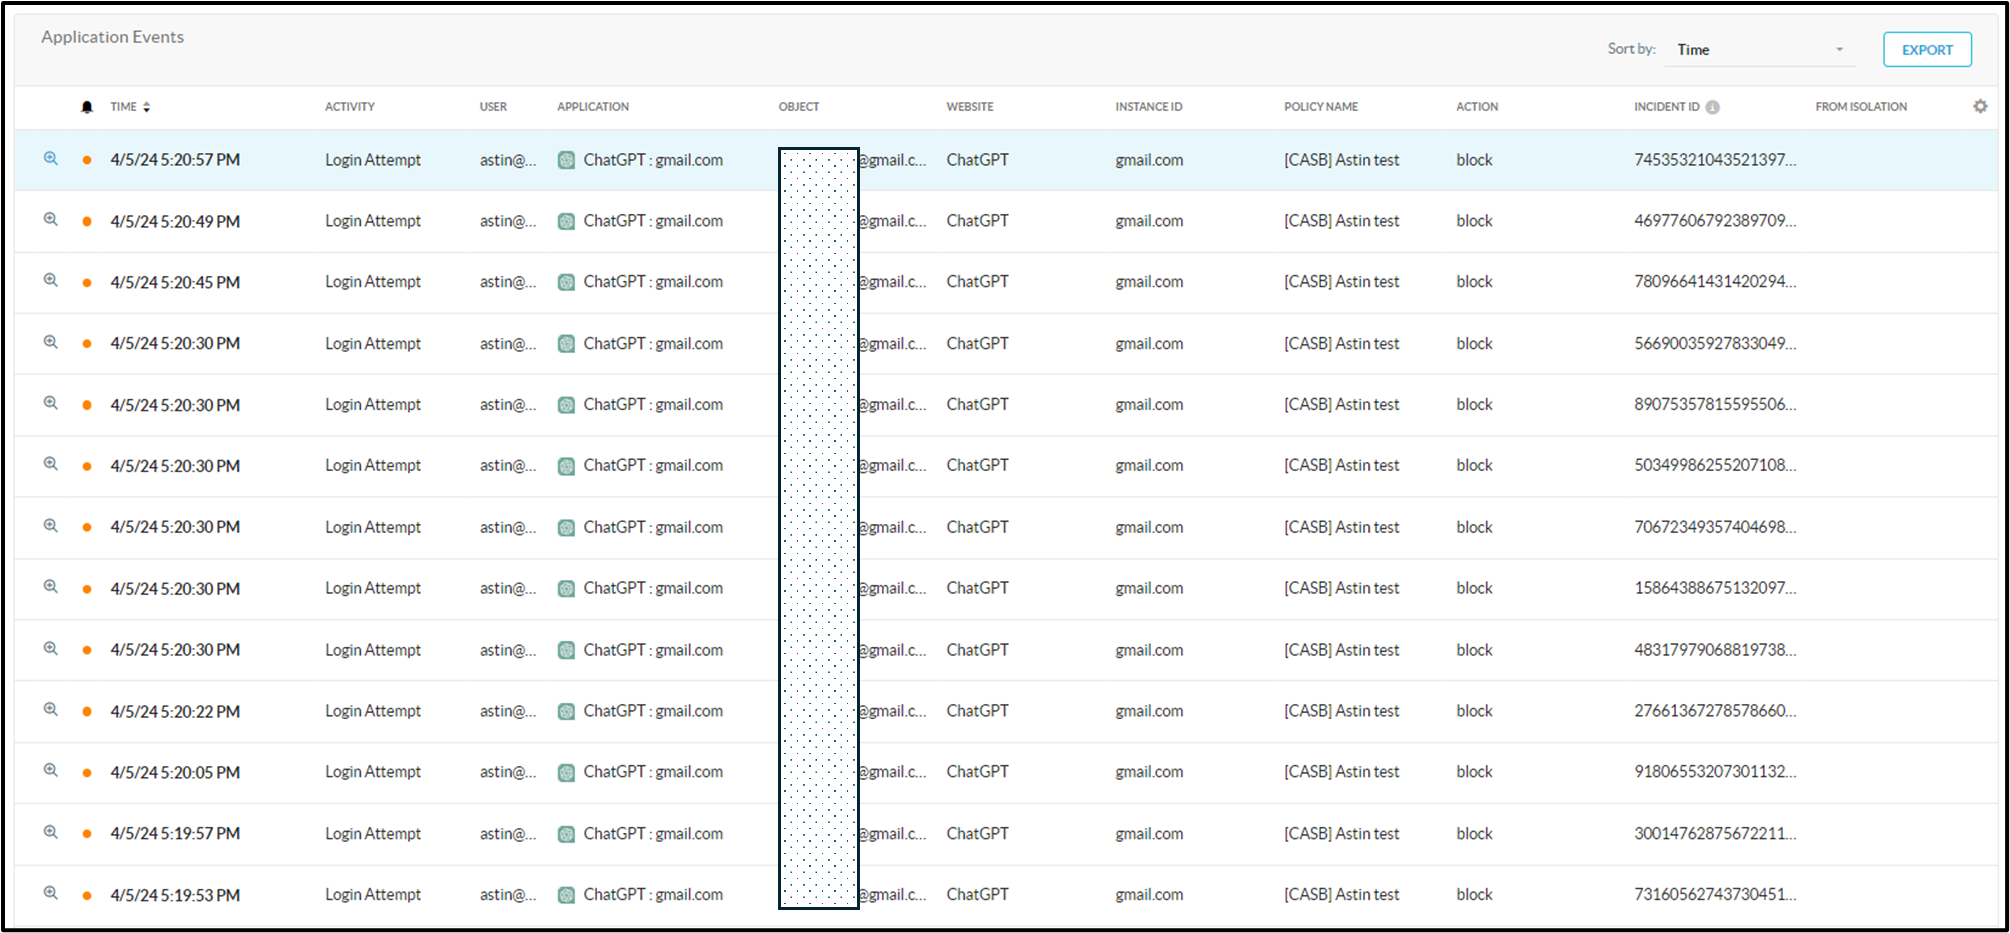Click incident ID 46977606792389709...
Image resolution: width=2010 pixels, height=933 pixels.
tap(1715, 221)
